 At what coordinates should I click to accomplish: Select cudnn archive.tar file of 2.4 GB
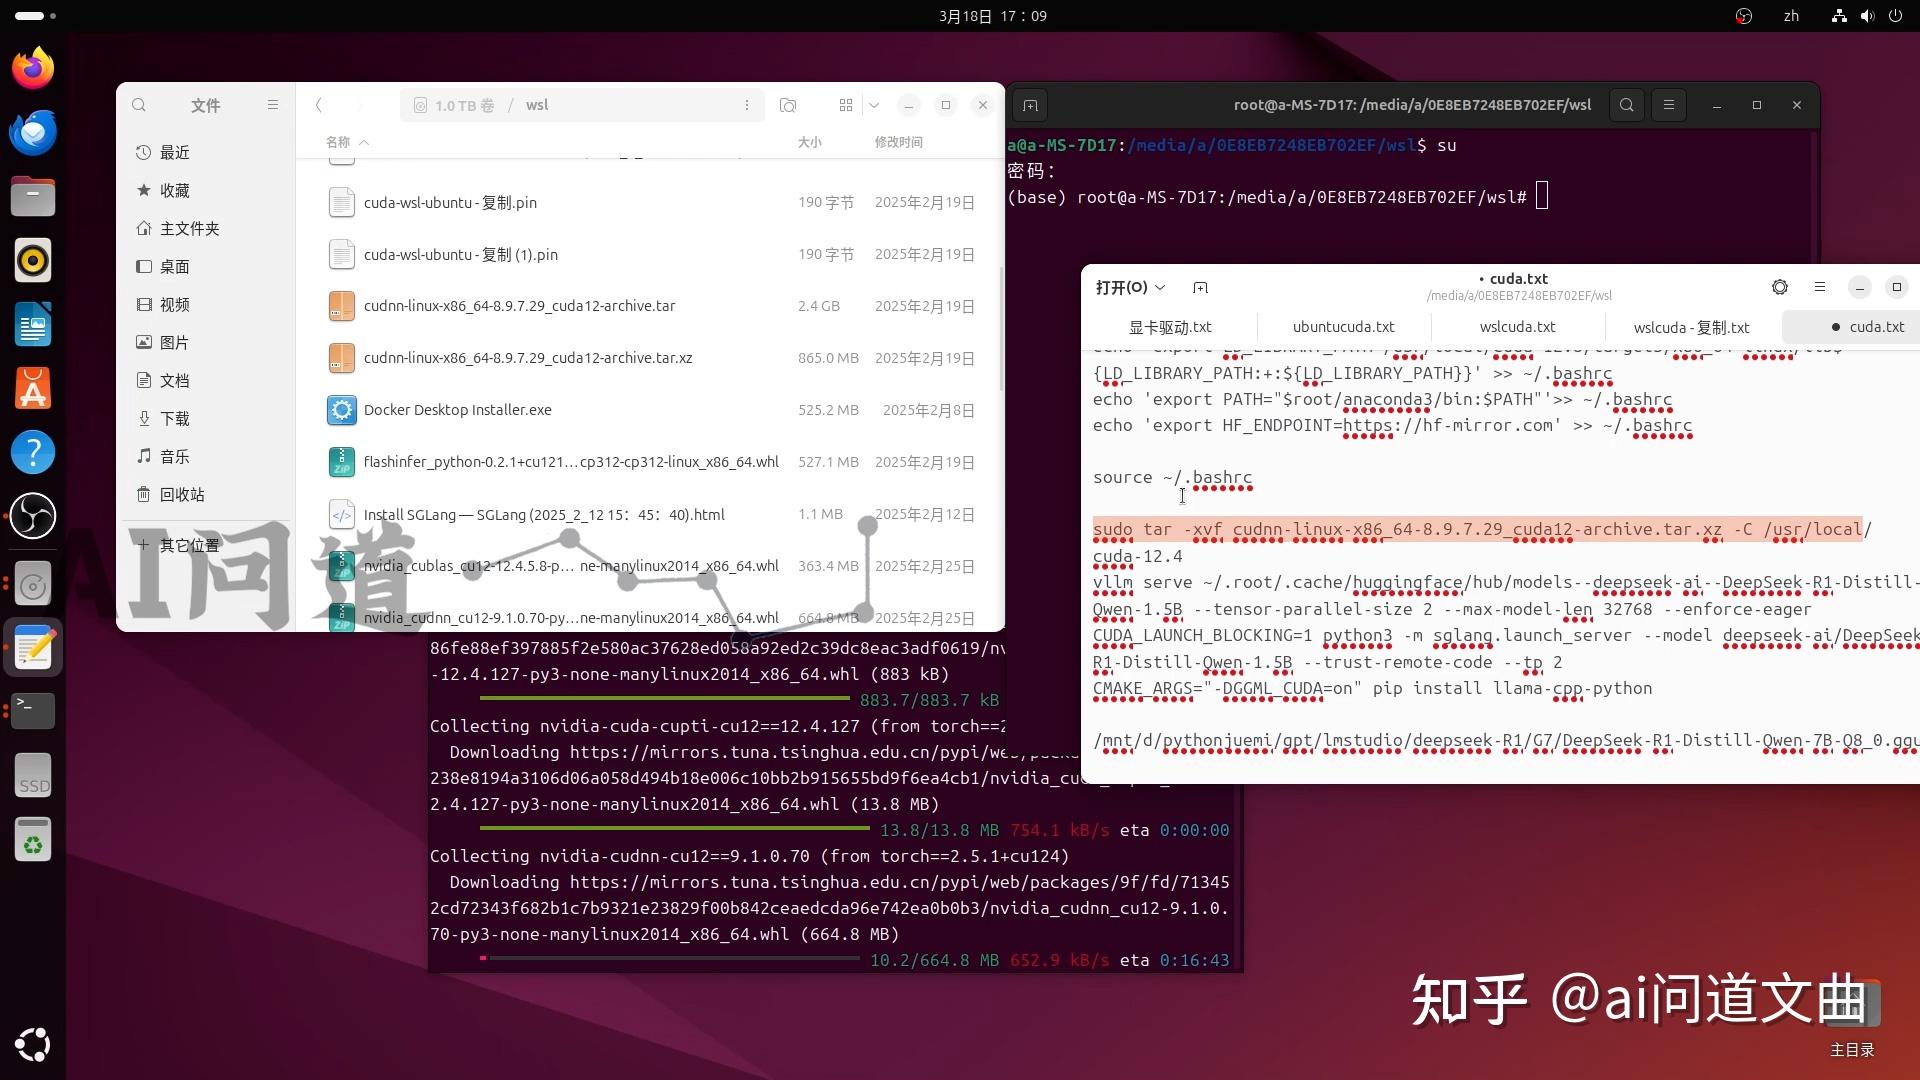[x=650, y=306]
